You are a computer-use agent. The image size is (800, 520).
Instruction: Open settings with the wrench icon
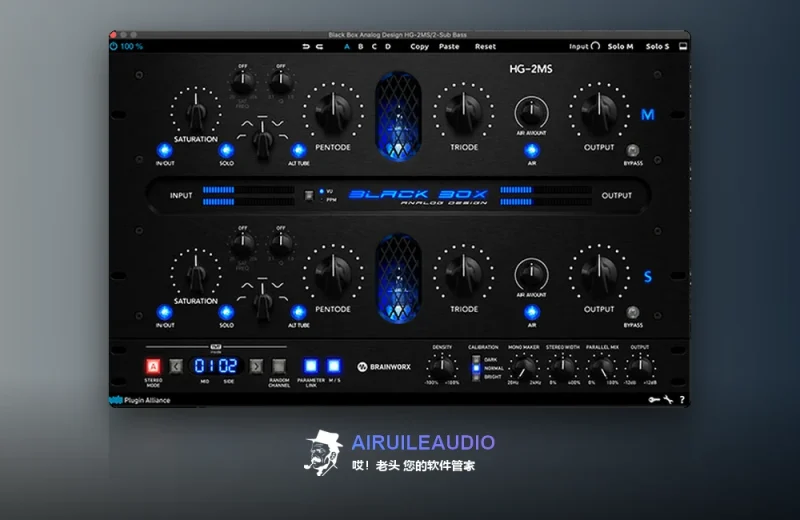pos(668,400)
